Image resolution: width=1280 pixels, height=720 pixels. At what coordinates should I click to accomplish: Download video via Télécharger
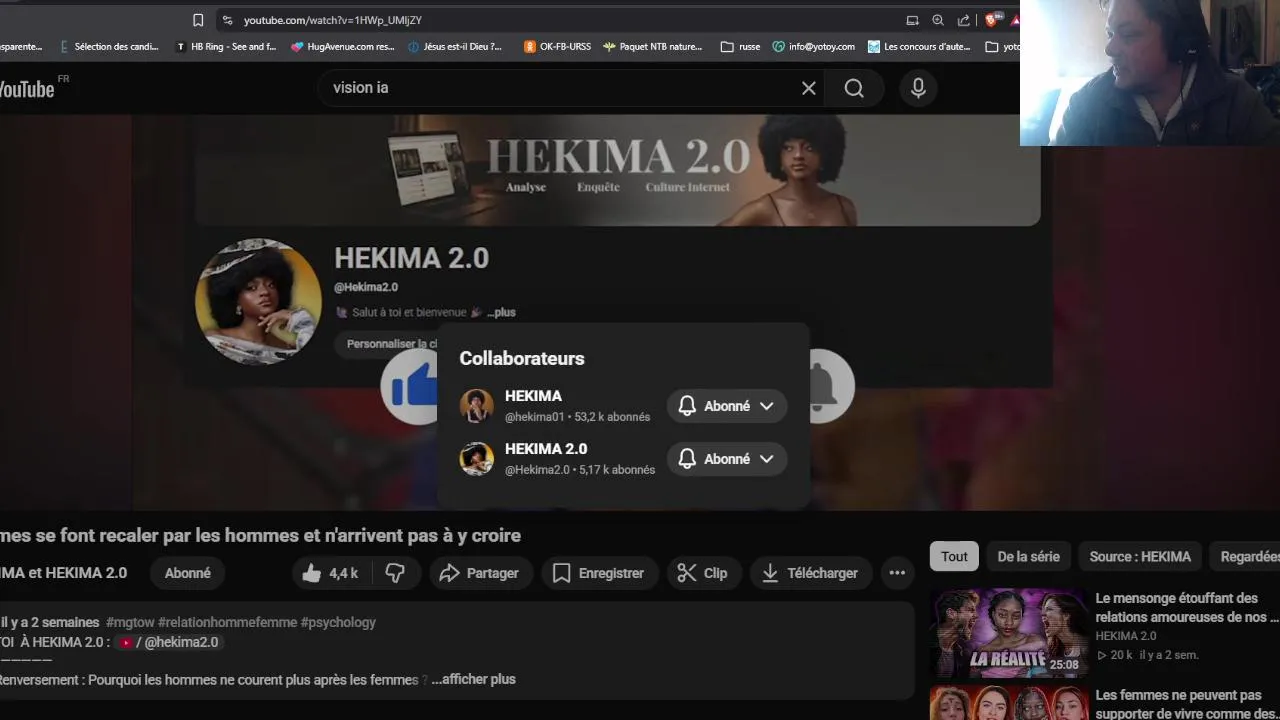810,573
